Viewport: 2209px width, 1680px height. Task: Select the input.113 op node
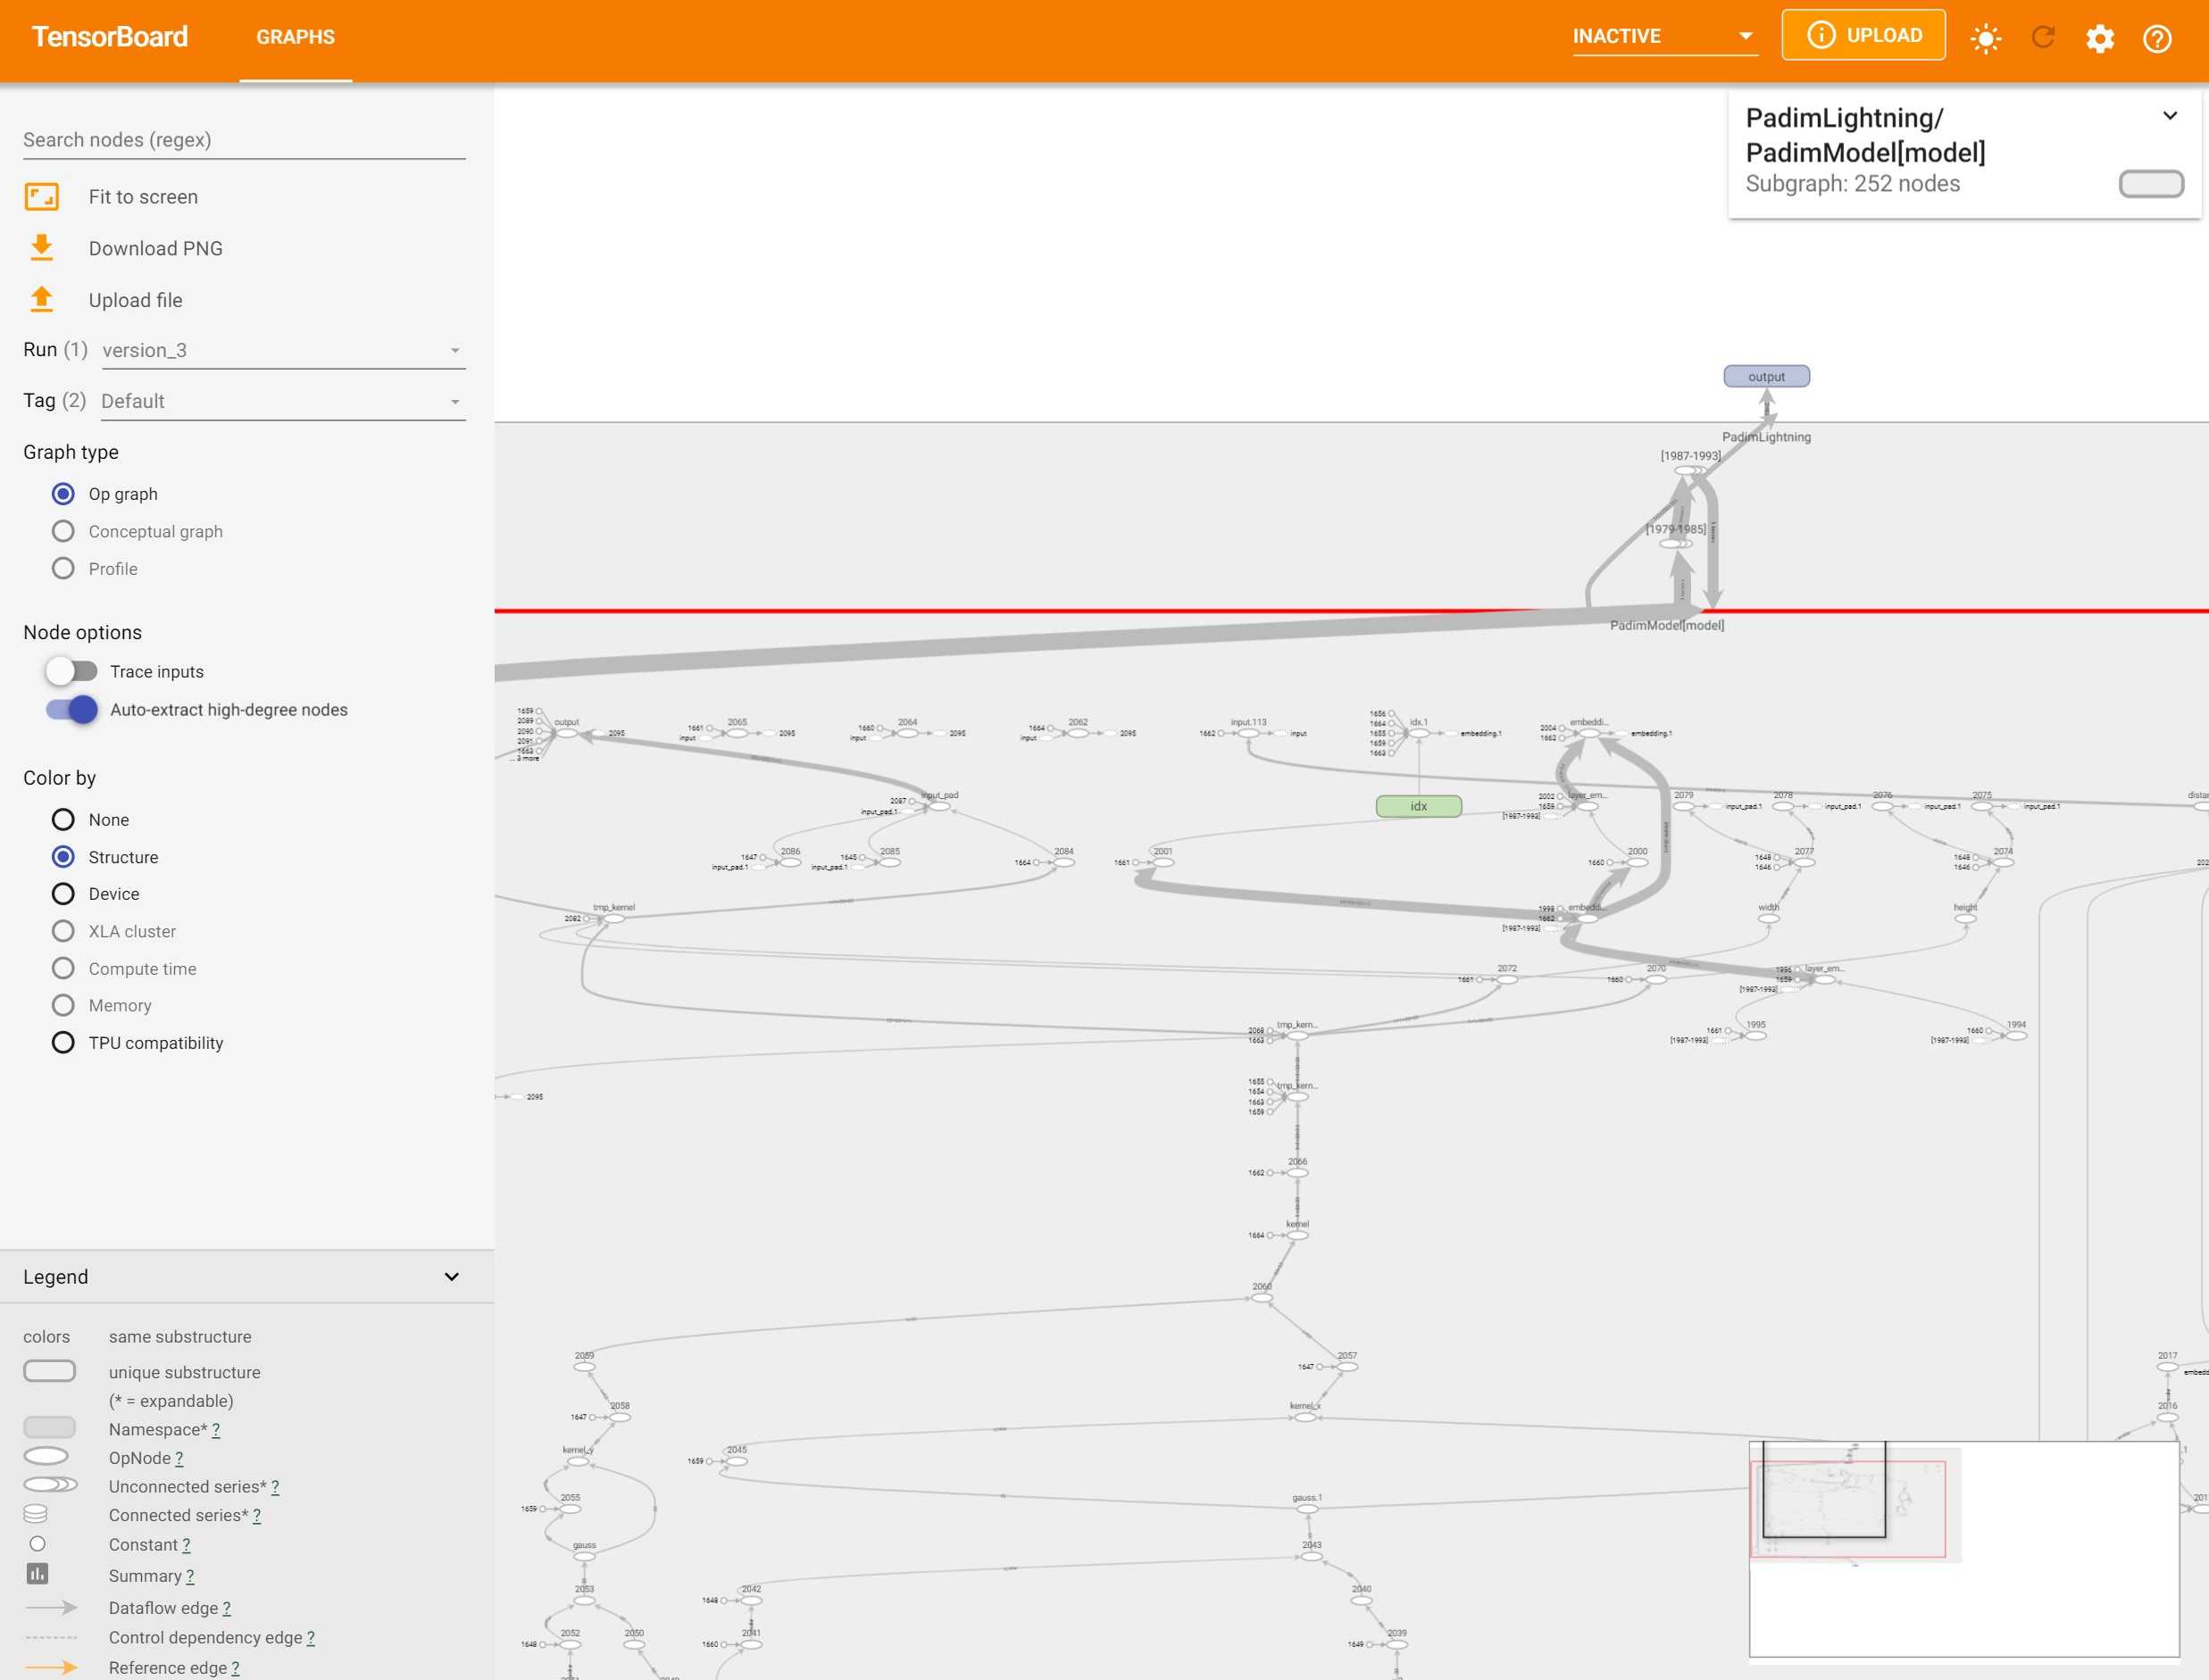(x=1248, y=733)
